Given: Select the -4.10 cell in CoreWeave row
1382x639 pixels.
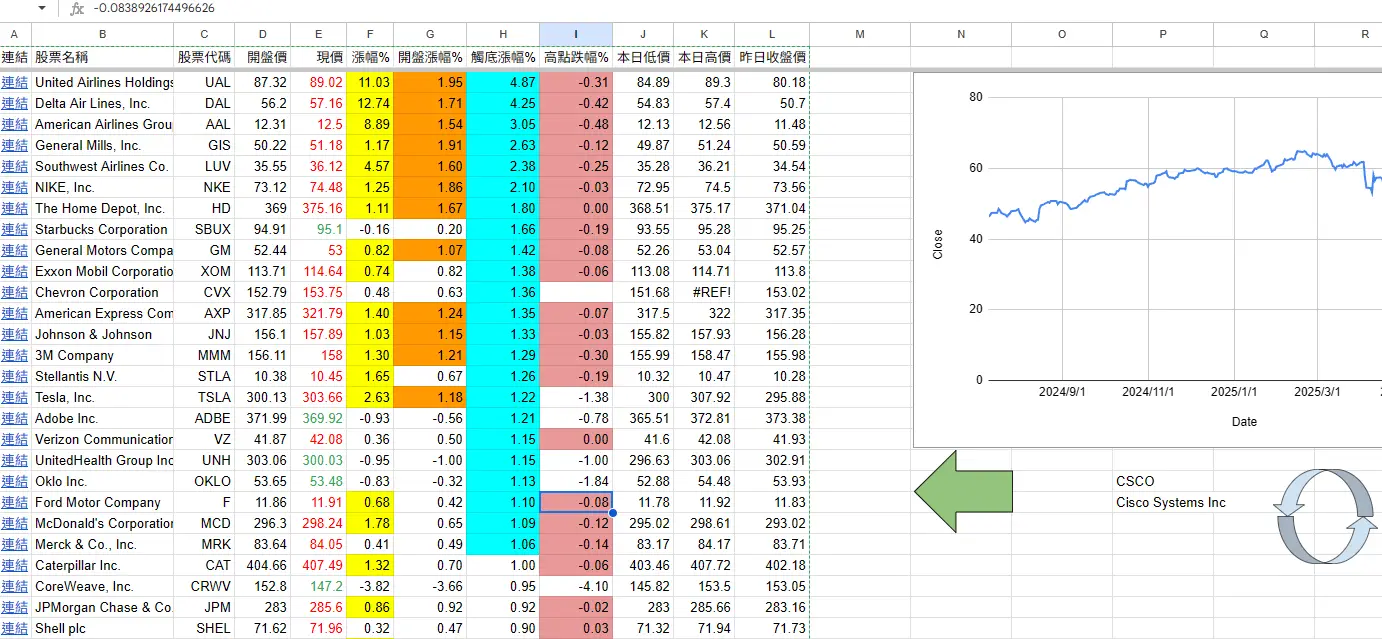Looking at the screenshot, I should click(x=576, y=586).
